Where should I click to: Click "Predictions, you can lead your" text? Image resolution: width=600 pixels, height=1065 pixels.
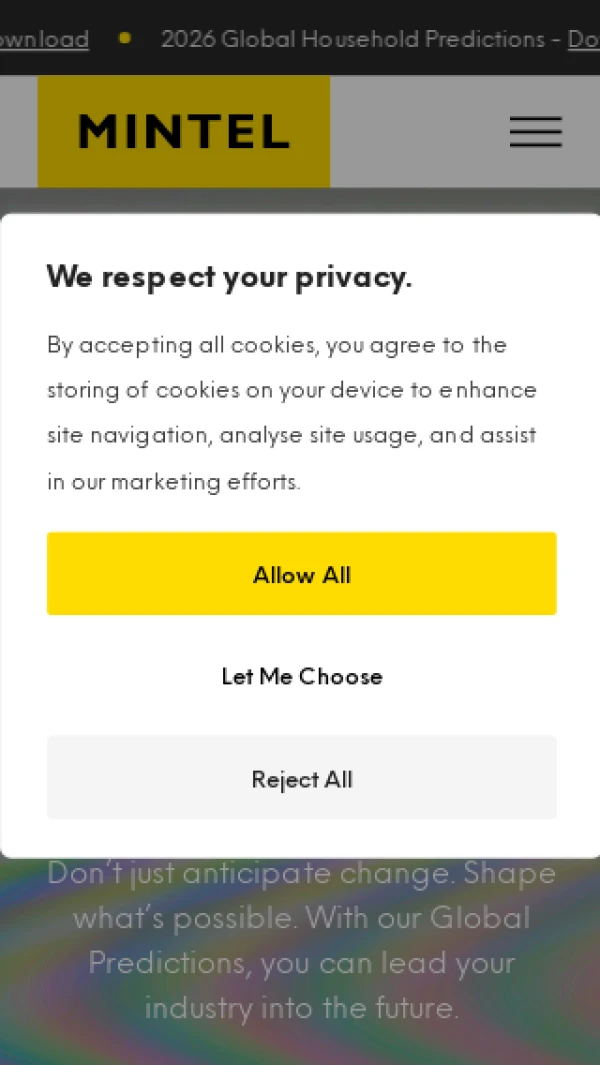point(301,963)
